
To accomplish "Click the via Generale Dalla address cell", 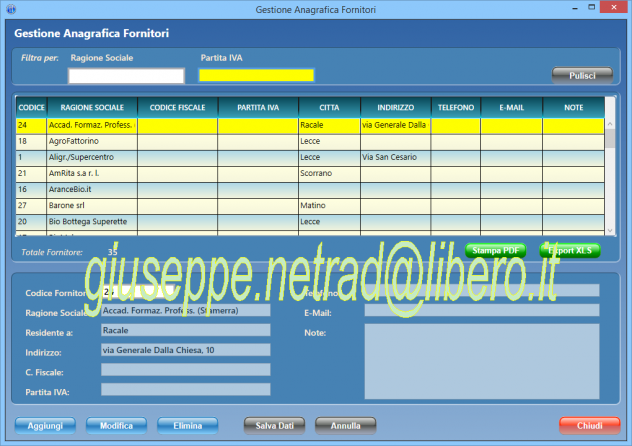I will coord(395,125).
